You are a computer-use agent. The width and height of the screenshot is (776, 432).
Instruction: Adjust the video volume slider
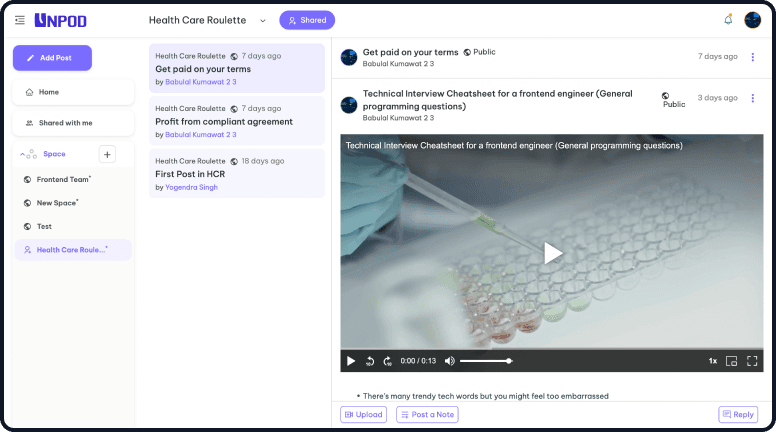point(486,361)
